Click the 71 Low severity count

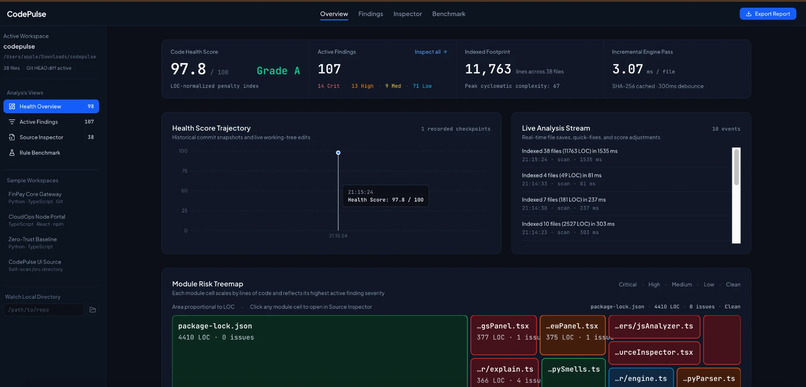pyautogui.click(x=422, y=86)
